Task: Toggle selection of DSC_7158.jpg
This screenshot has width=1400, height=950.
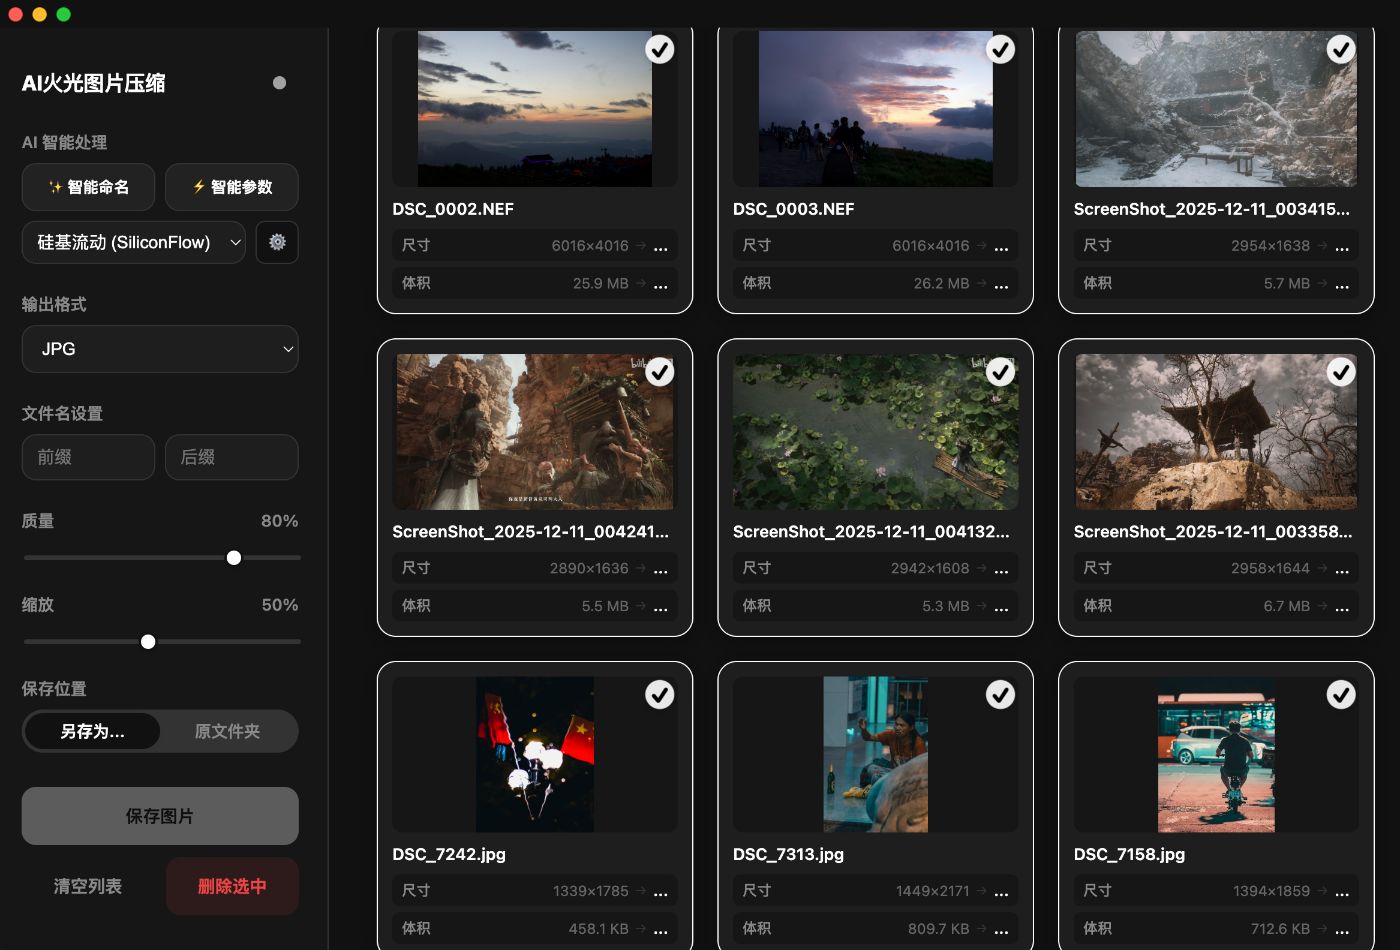Action: point(1340,694)
